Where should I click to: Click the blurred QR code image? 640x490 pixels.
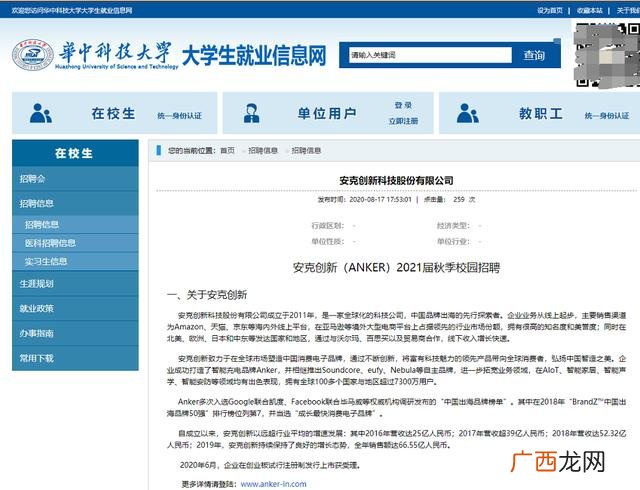(x=606, y=55)
